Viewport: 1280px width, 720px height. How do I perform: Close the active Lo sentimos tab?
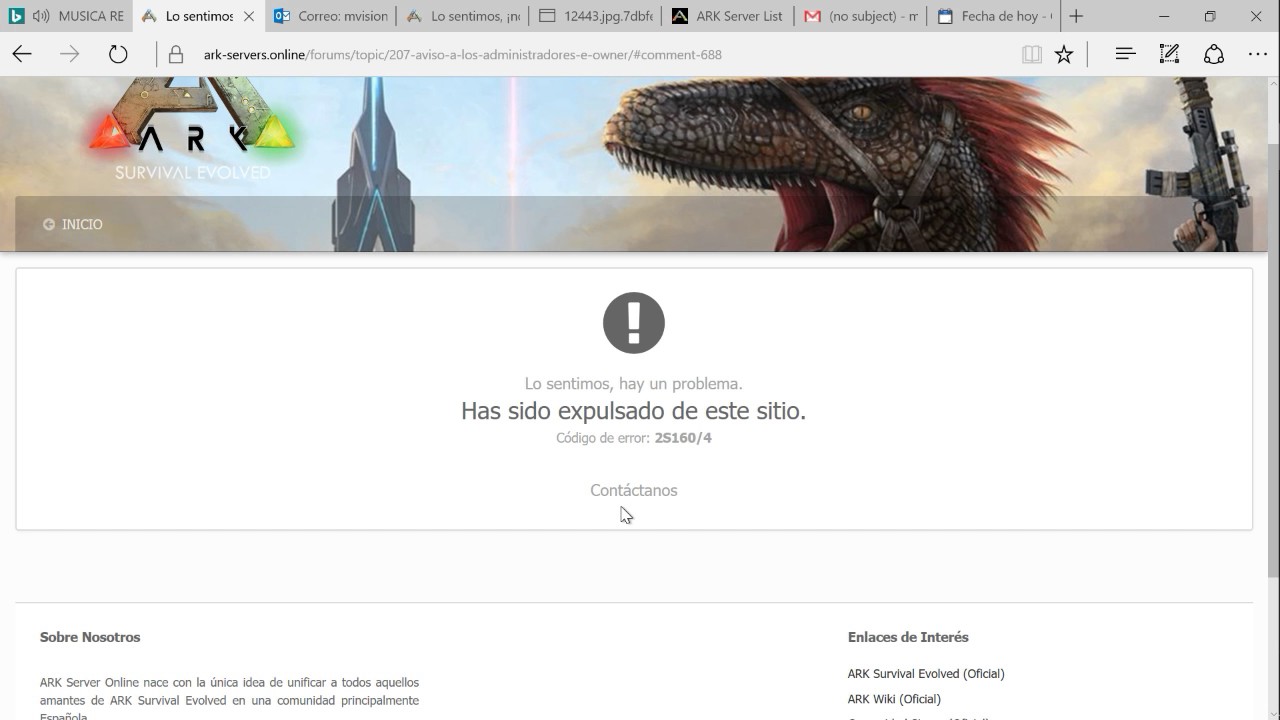(249, 16)
